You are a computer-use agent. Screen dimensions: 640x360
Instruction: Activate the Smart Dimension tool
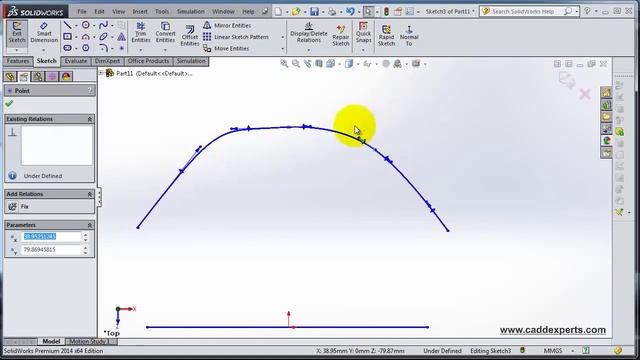pos(44,33)
